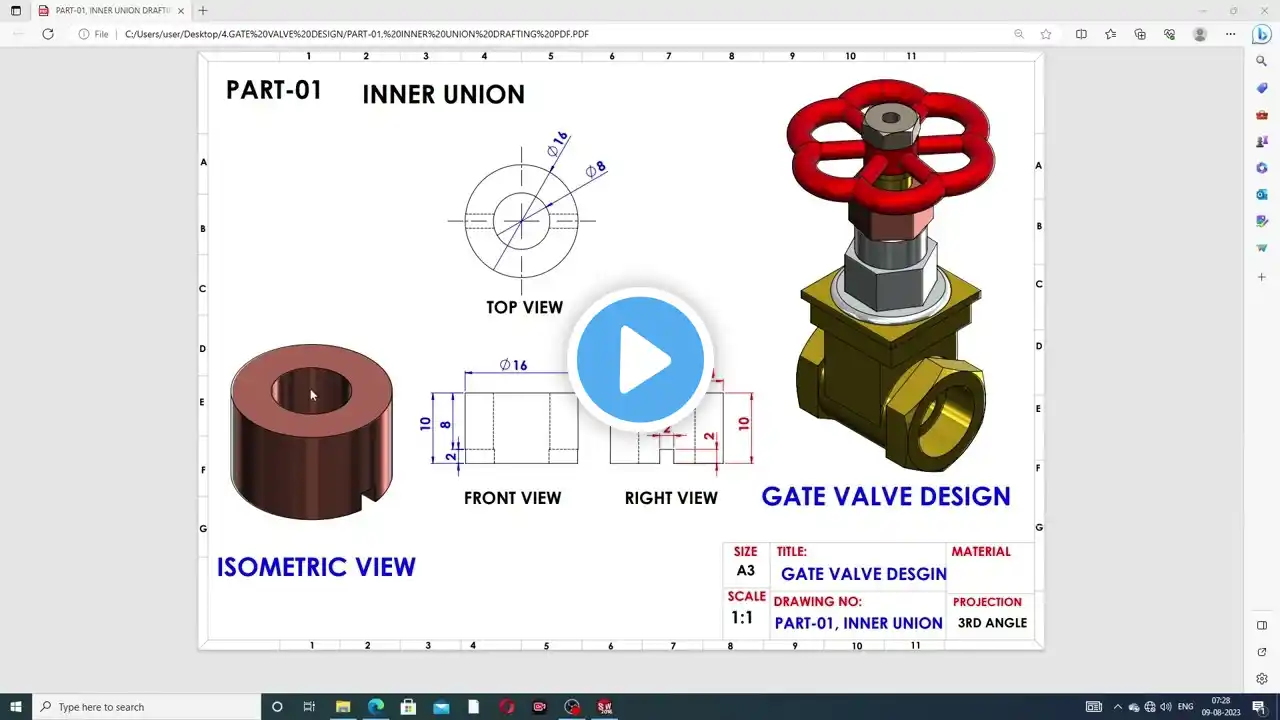Click the zoom magnifier in the address bar

click(x=1019, y=34)
